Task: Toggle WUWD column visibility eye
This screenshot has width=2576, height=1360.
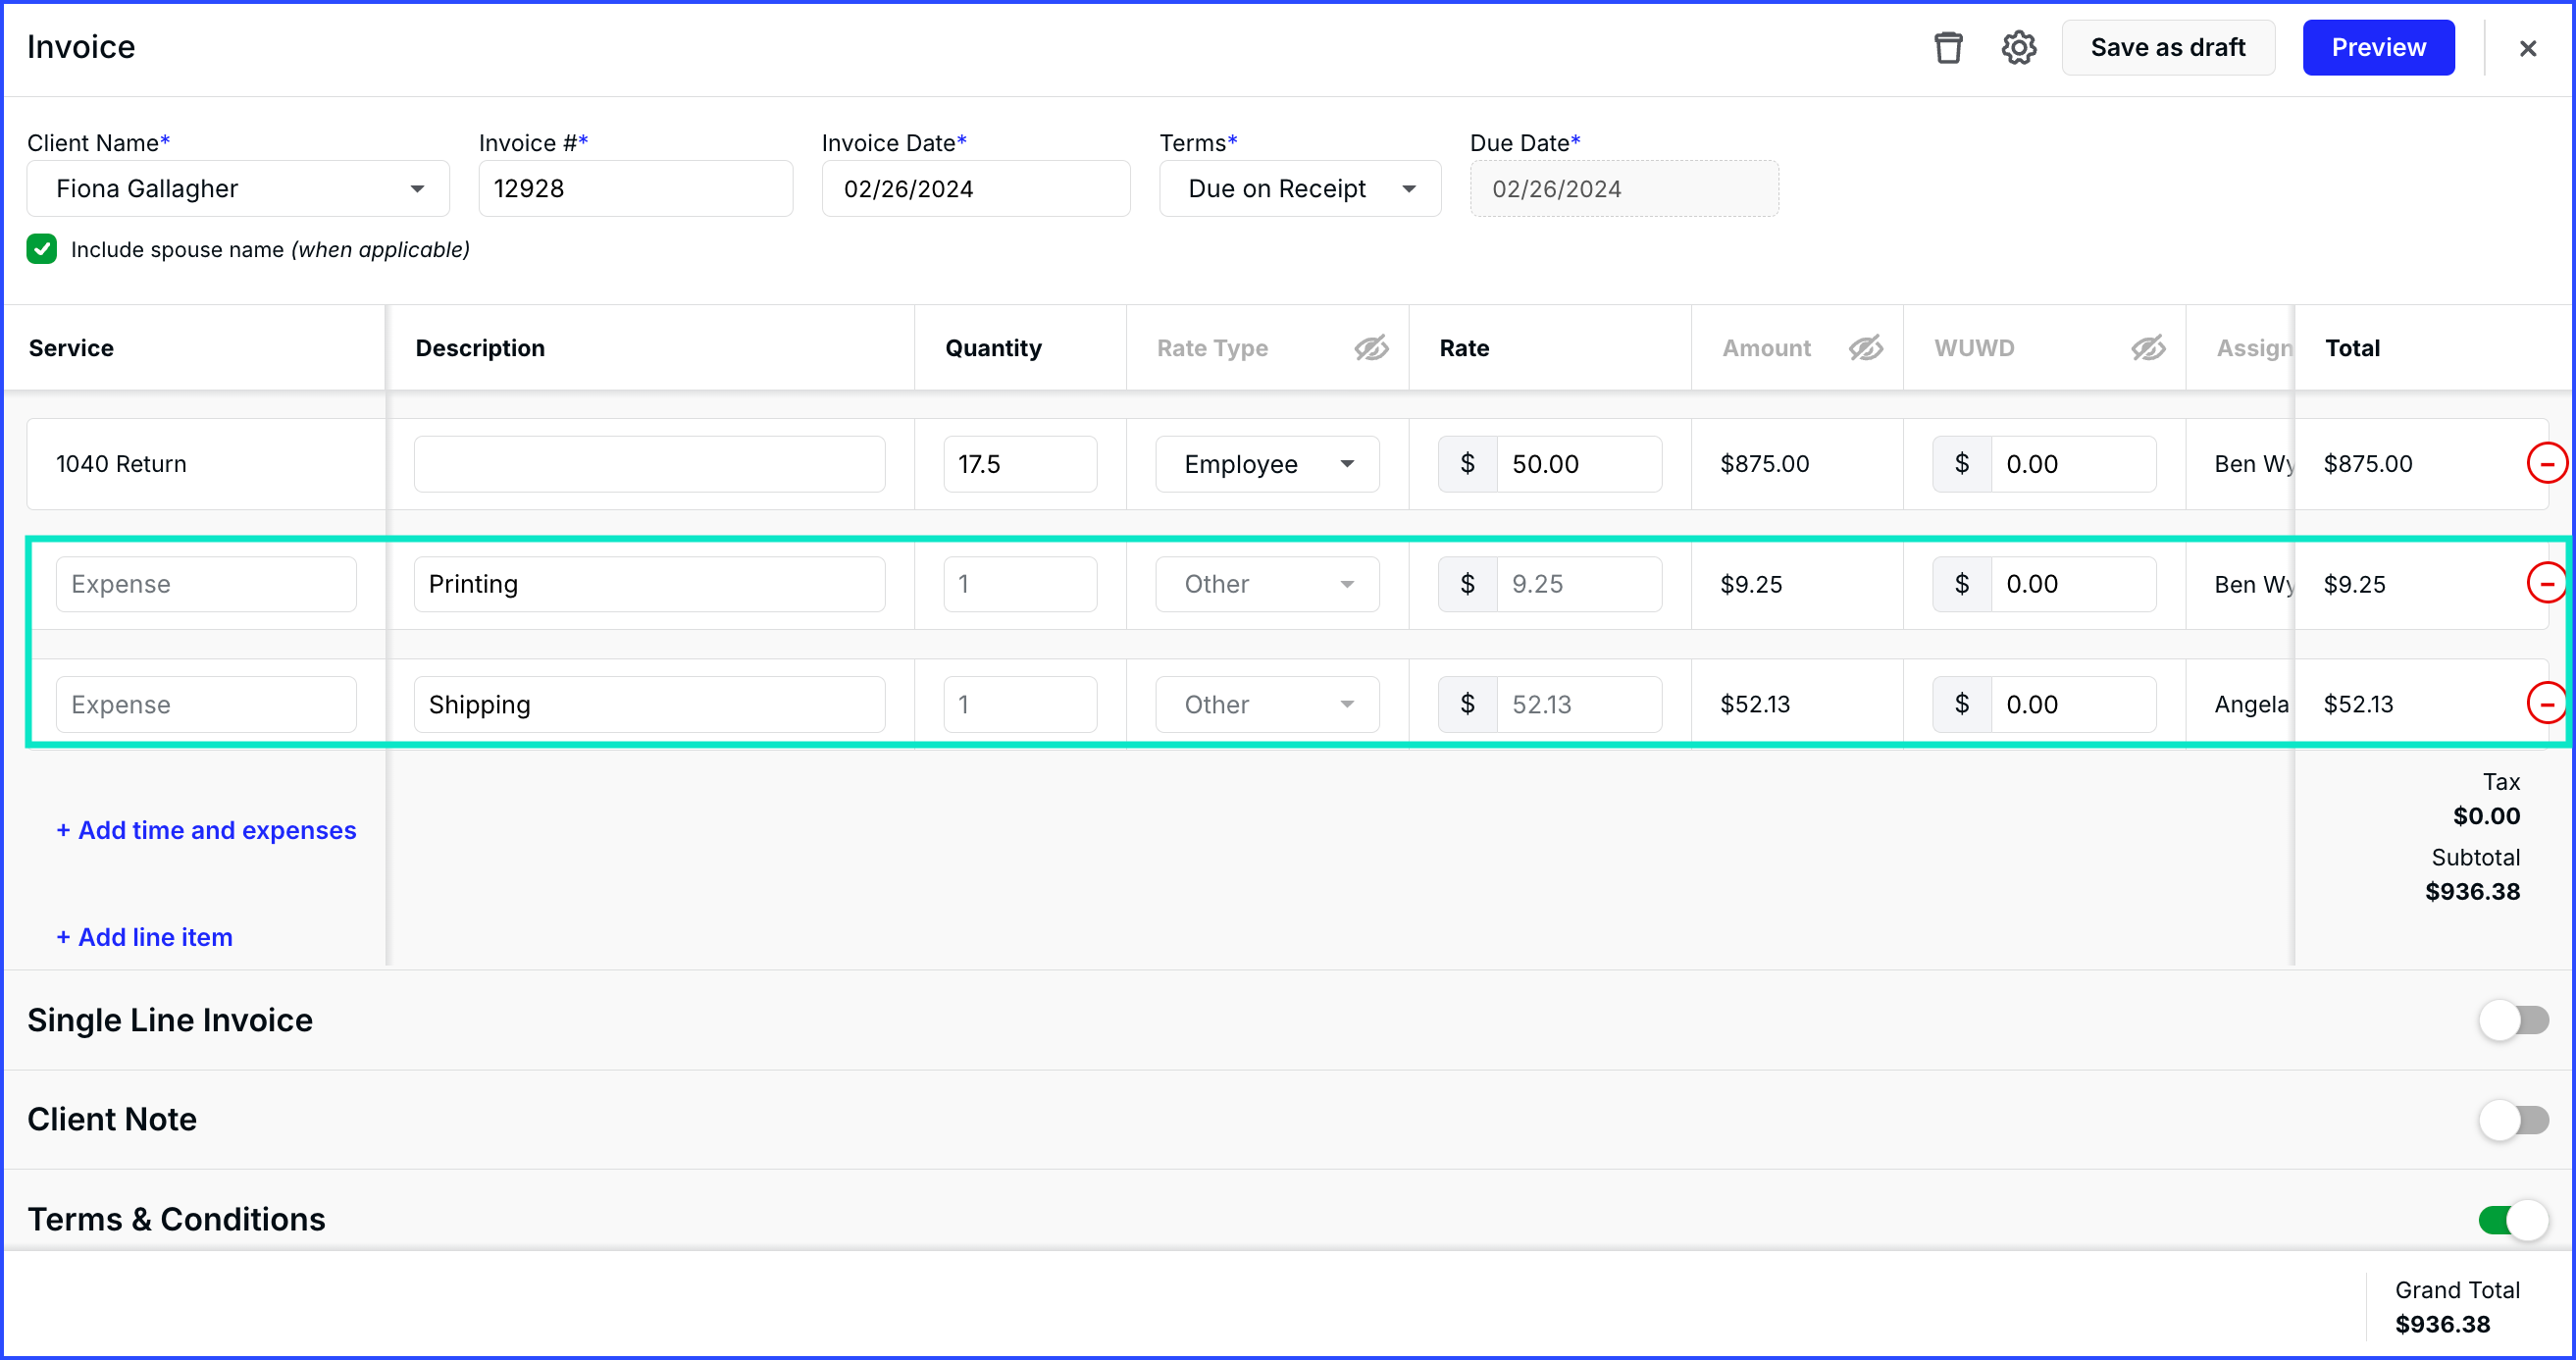Action: (2147, 348)
